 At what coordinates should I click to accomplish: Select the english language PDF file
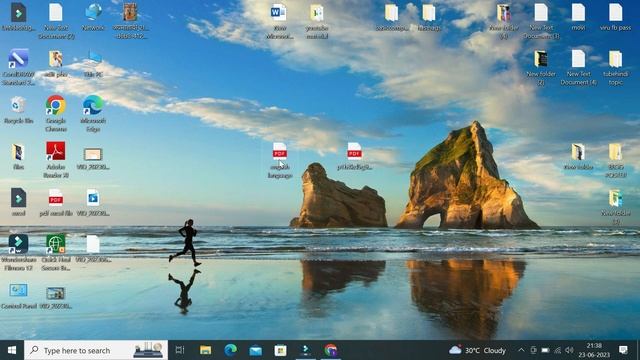280,160
